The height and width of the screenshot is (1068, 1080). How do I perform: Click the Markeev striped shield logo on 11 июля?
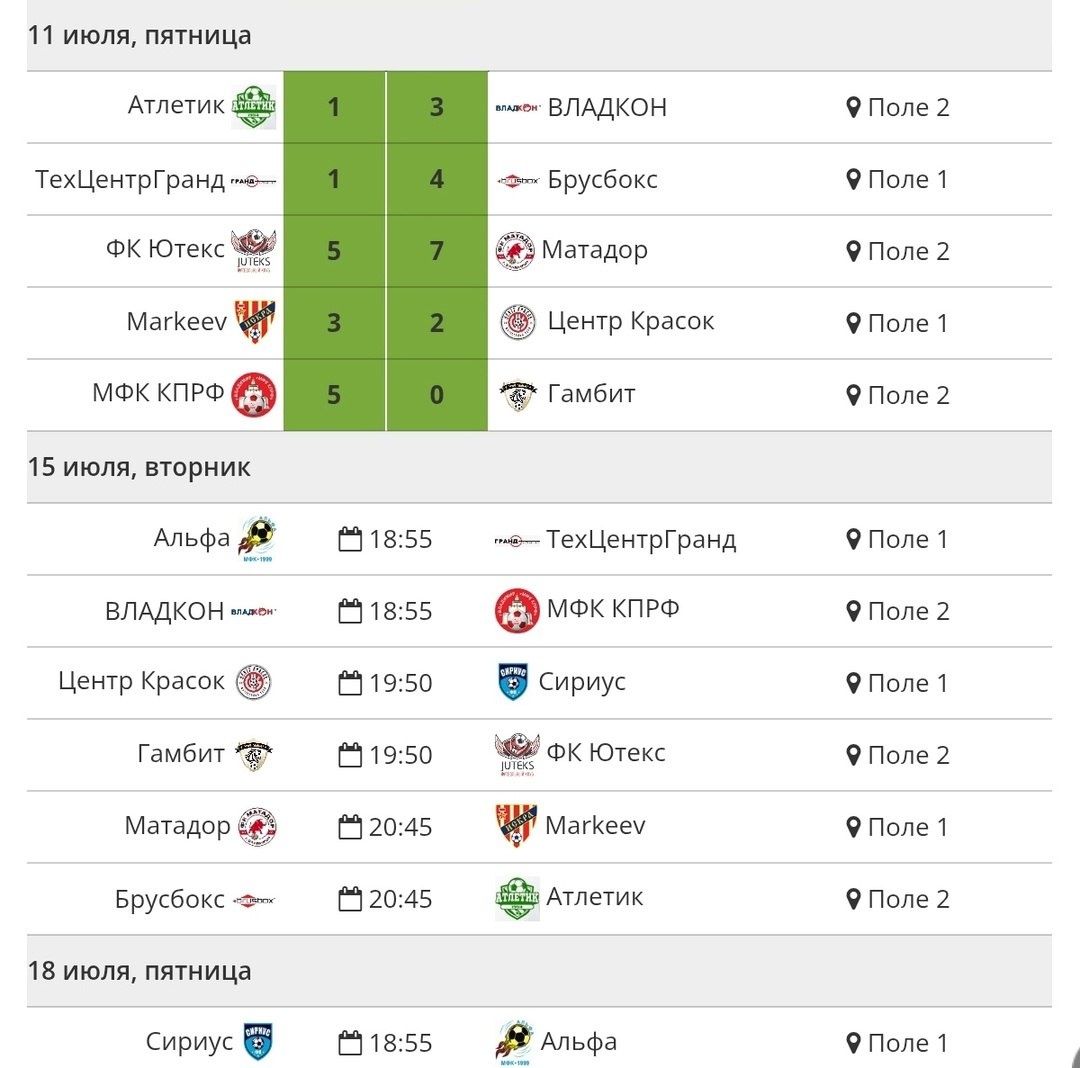point(255,322)
